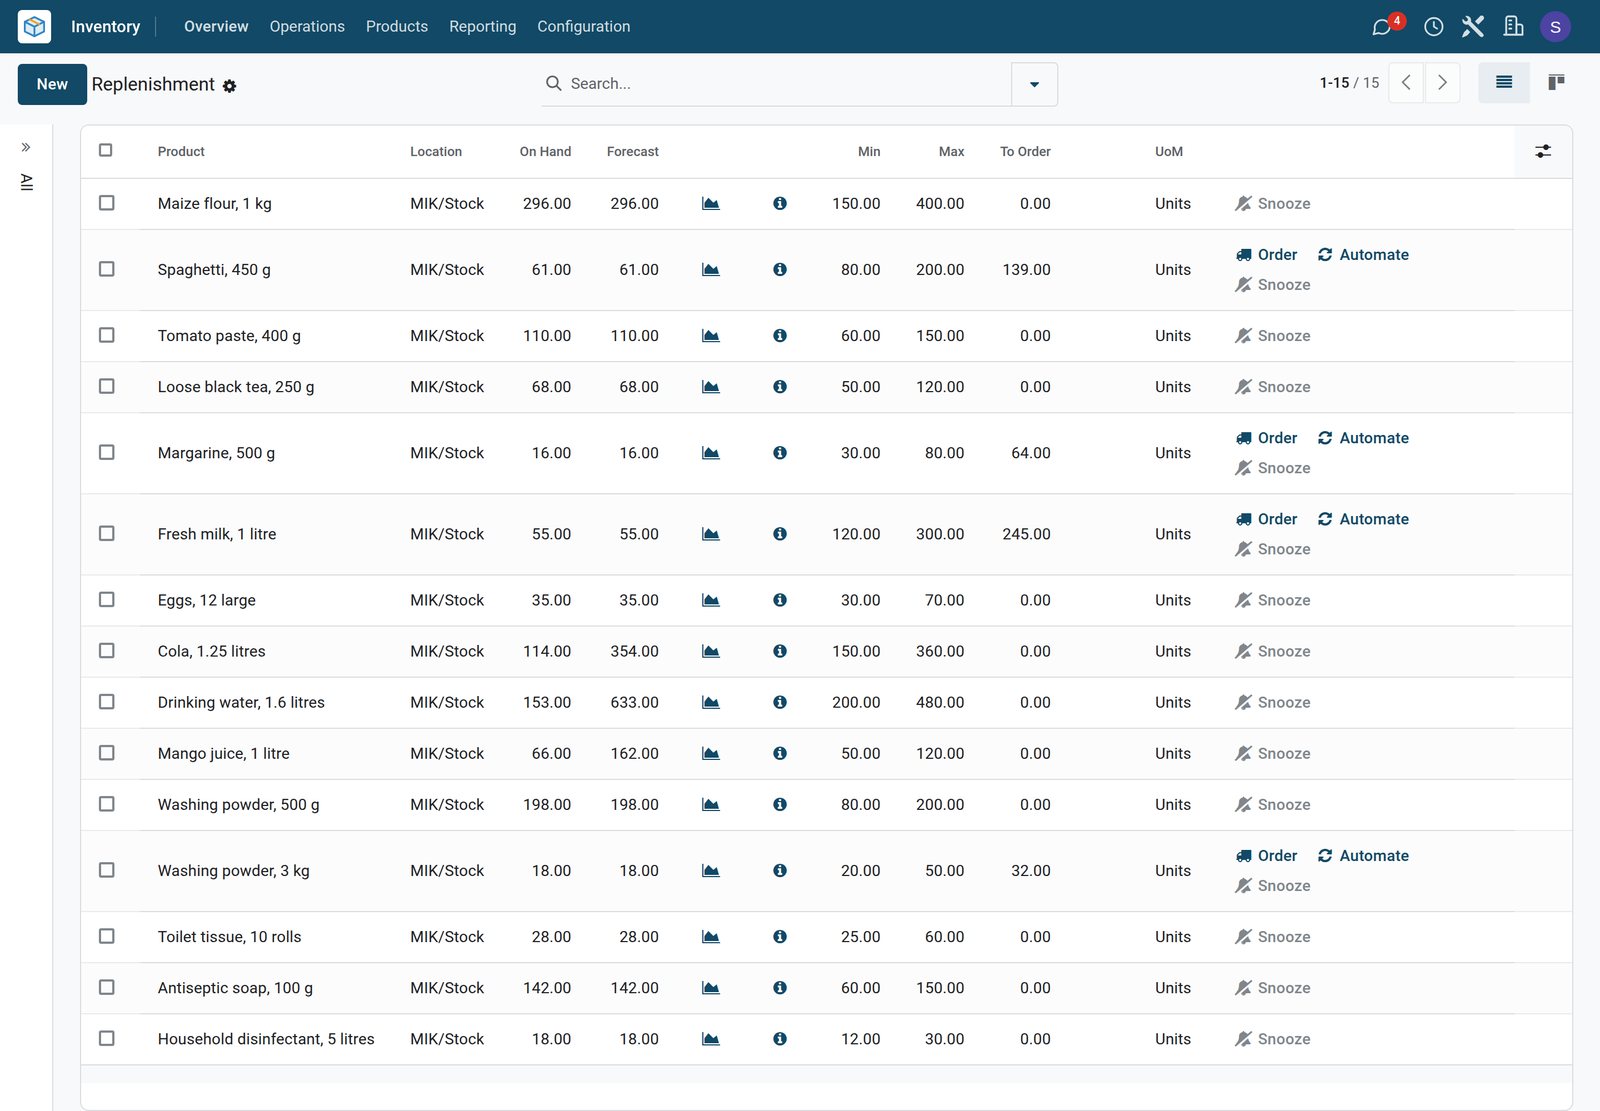The image size is (1600, 1111).
Task: Click in the Search field
Action: [x=785, y=84]
